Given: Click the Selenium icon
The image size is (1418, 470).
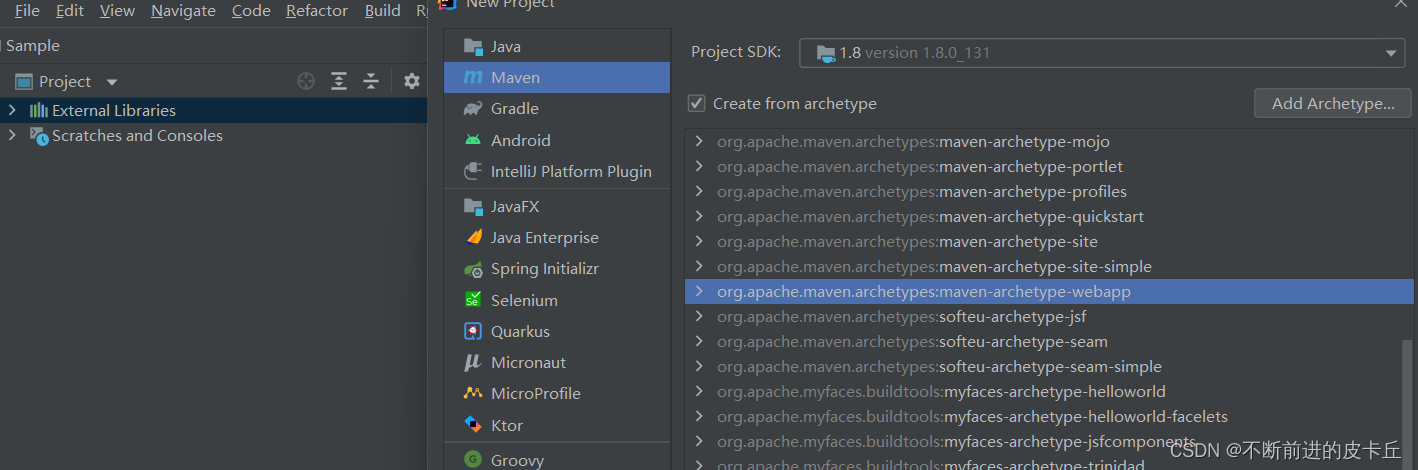Looking at the screenshot, I should coord(473,300).
